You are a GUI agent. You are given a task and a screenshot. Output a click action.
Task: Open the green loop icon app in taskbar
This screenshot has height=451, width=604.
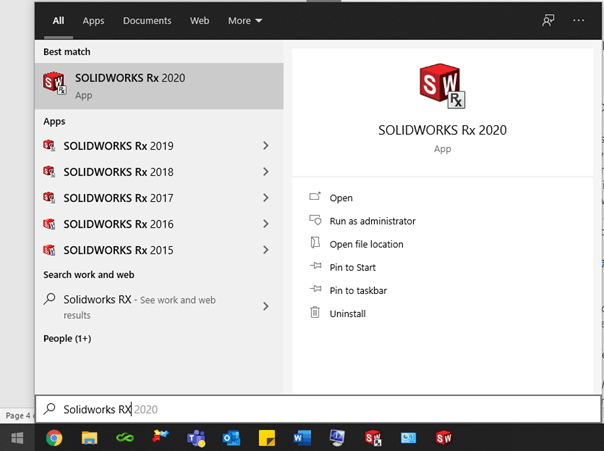pyautogui.click(x=125, y=438)
